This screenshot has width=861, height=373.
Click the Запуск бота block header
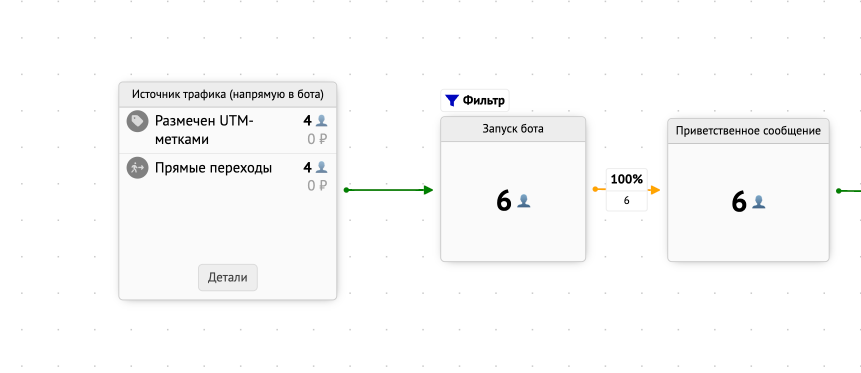(x=513, y=129)
